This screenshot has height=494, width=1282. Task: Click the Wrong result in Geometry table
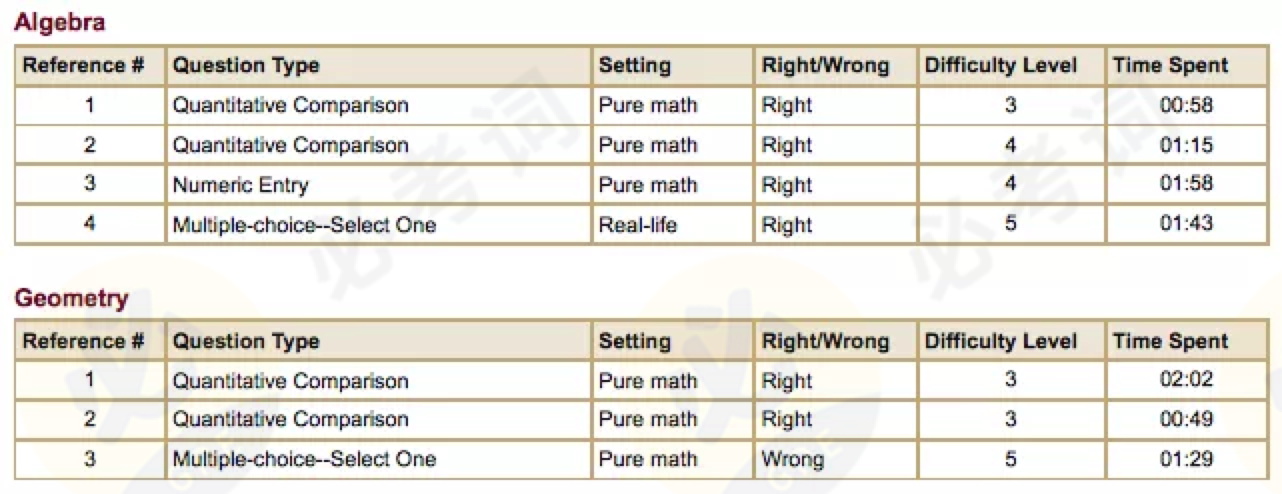tap(836, 460)
